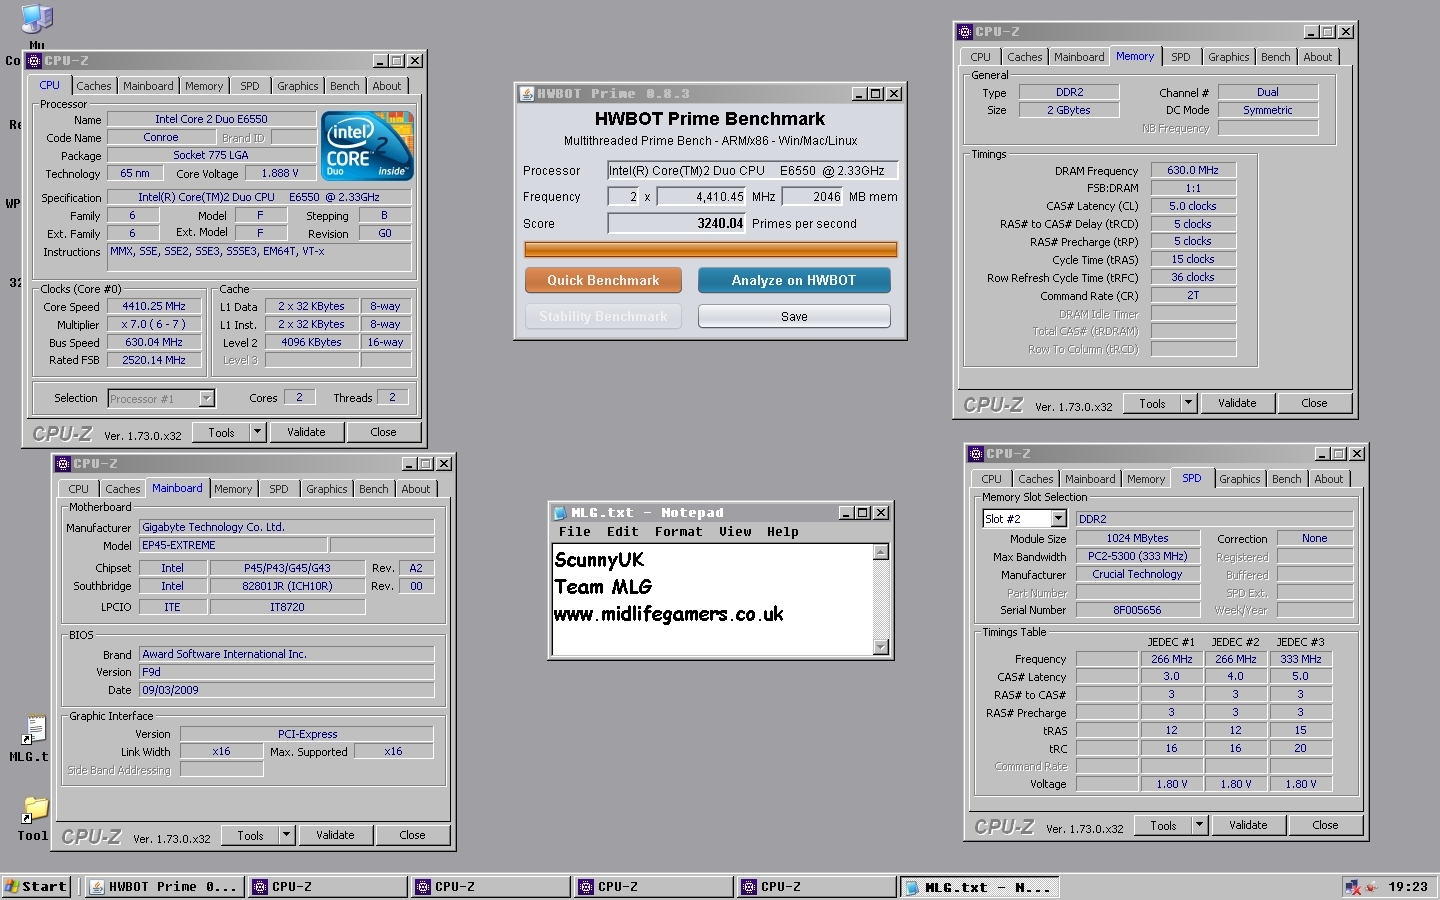Save the HWBOT Prime result
This screenshot has height=900, width=1440.
tap(794, 316)
